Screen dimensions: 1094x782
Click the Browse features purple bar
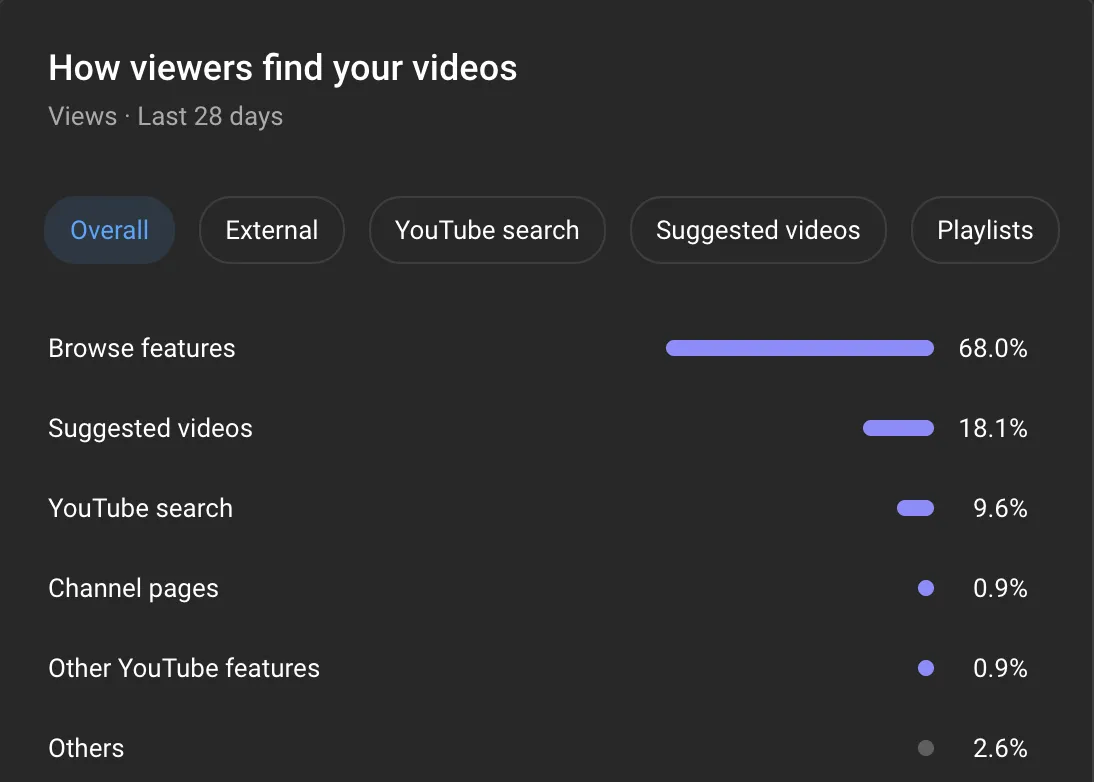(799, 348)
